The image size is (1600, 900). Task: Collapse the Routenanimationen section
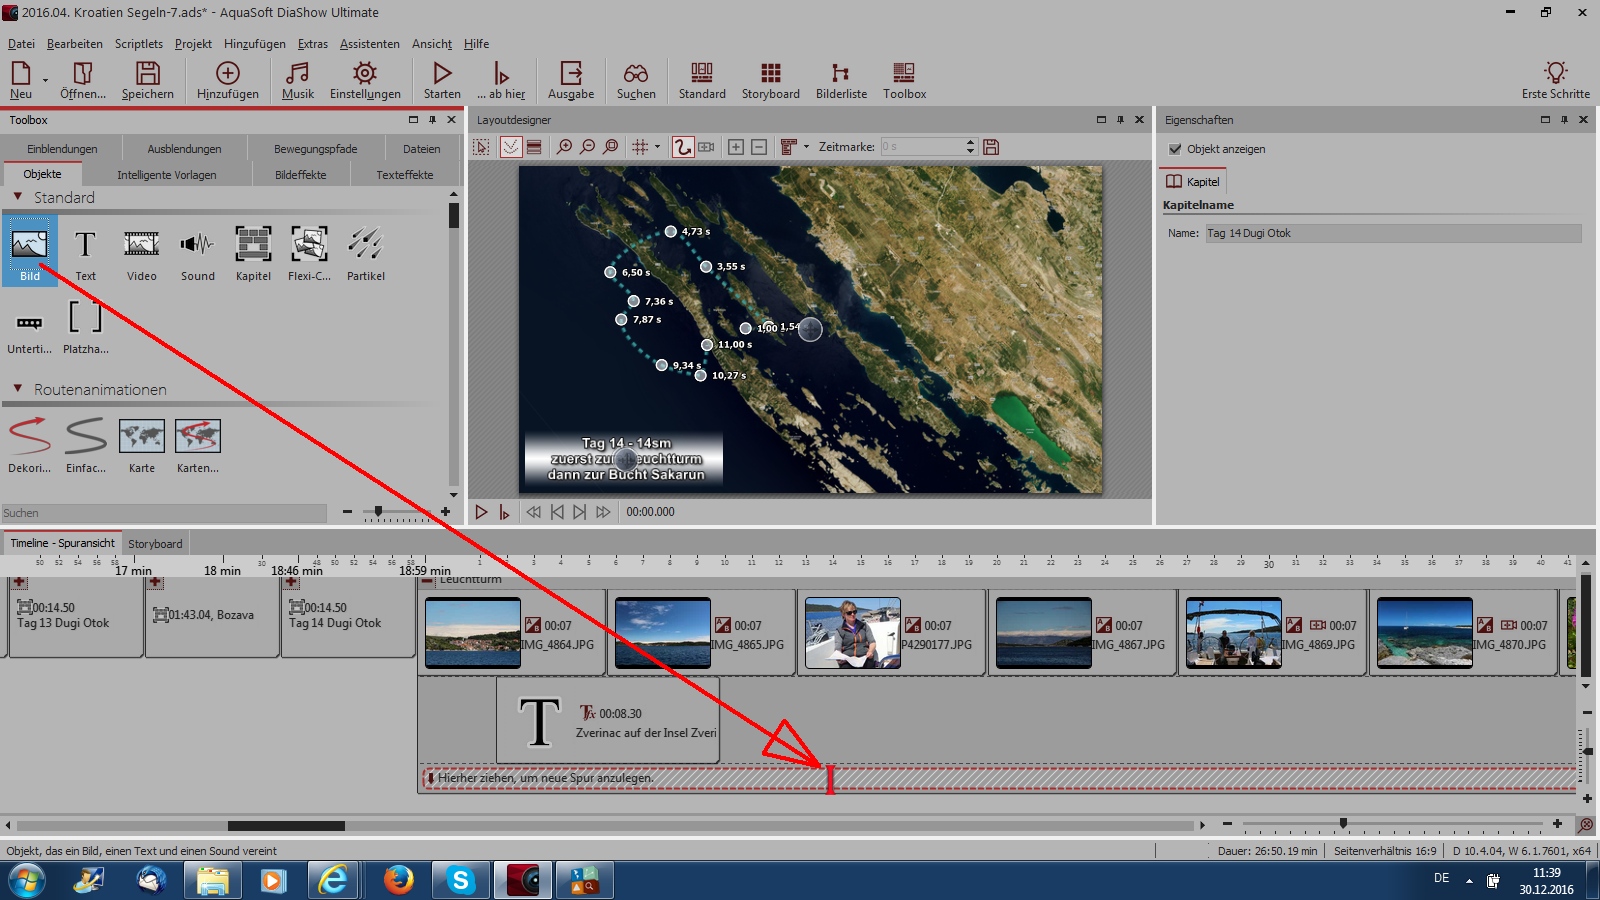18,389
